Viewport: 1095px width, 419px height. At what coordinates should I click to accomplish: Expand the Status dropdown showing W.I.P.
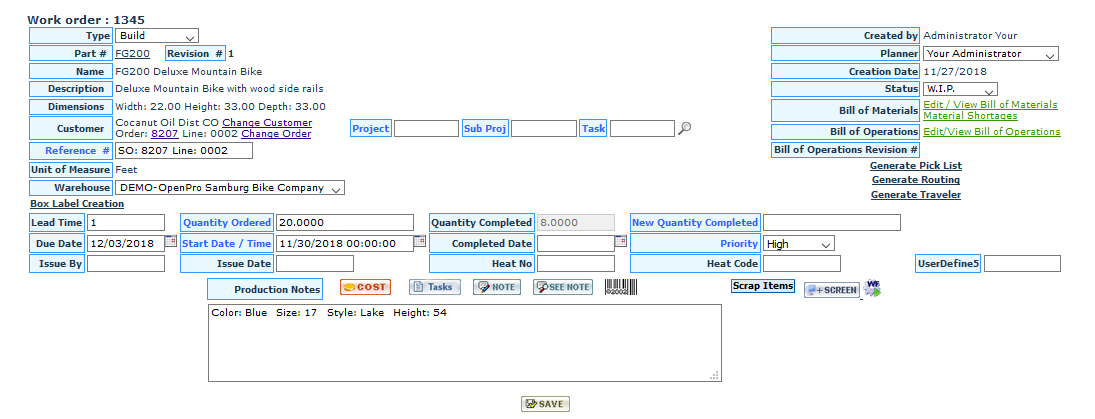pyautogui.click(x=960, y=90)
